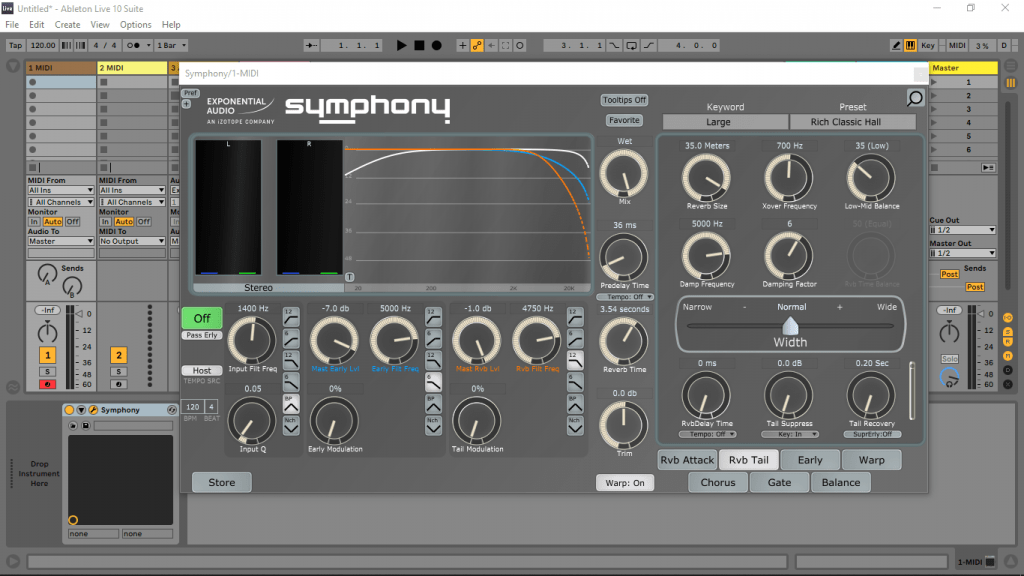Toggle the metronome button
This screenshot has height=576, width=1024.
point(134,45)
